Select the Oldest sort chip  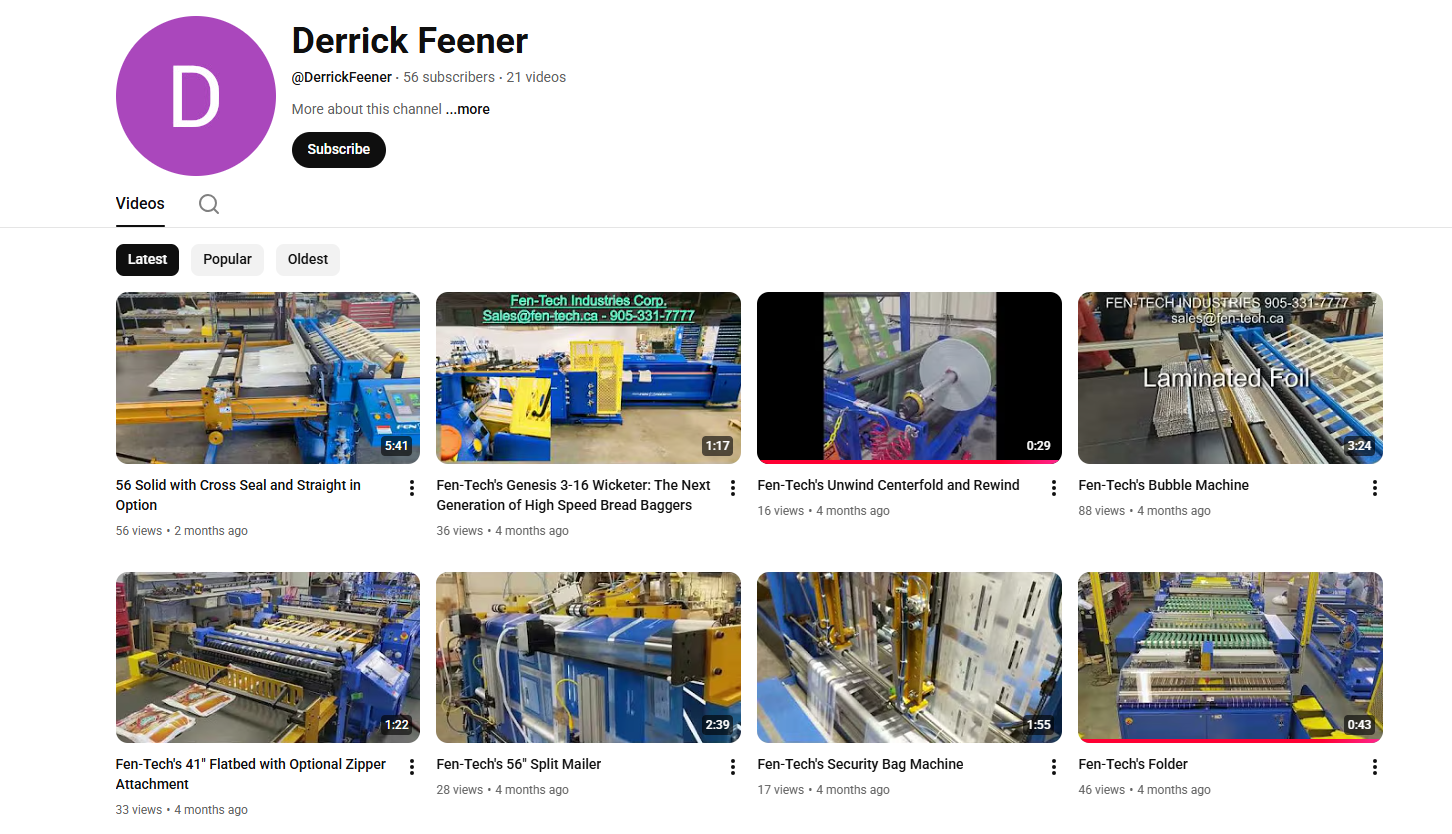tap(308, 260)
